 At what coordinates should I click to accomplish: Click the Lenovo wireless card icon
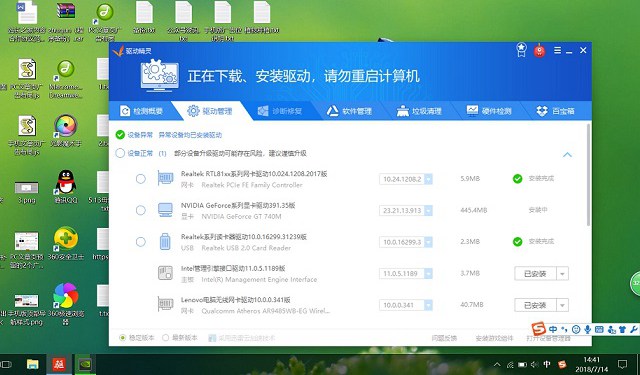coord(165,304)
